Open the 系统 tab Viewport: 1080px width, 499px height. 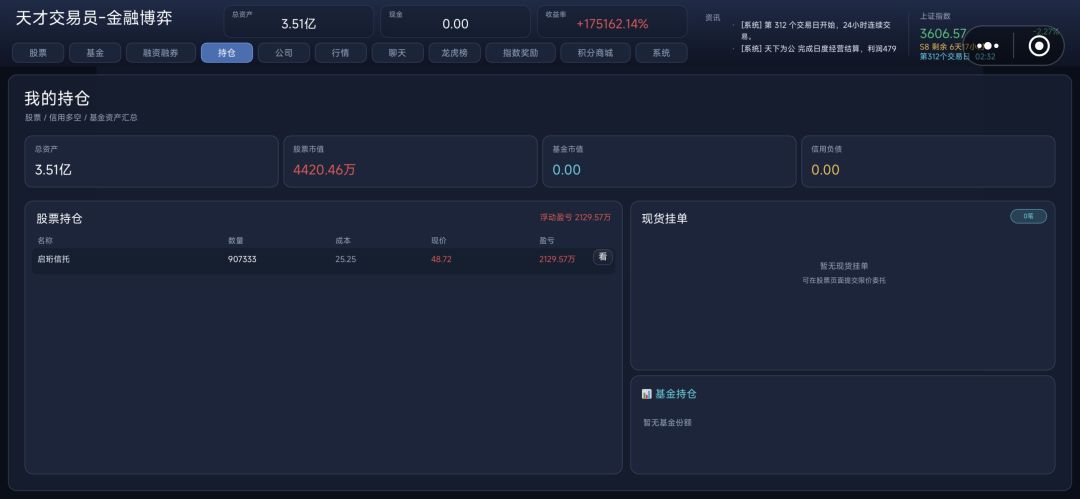[661, 53]
